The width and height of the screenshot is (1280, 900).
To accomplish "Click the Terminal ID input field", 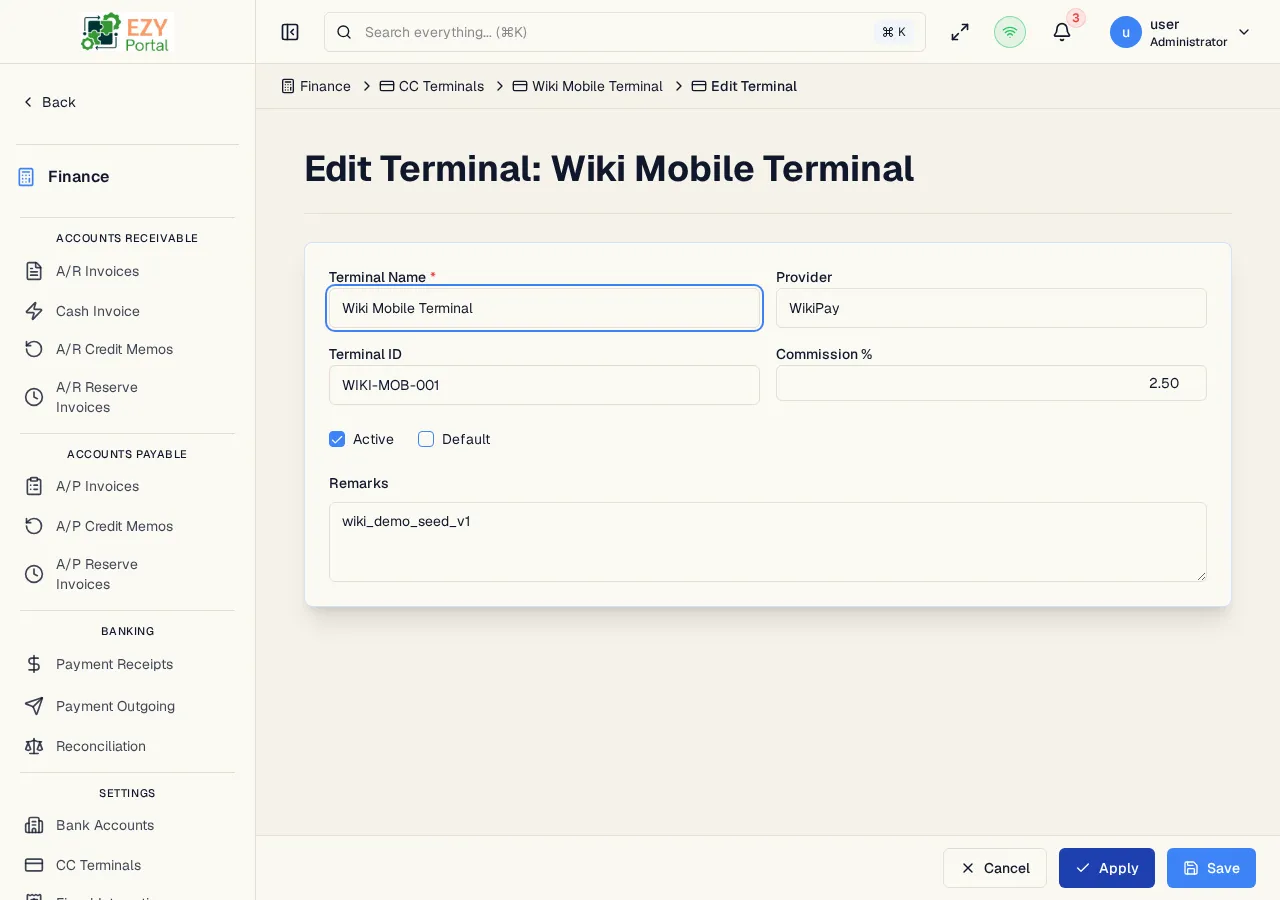I will coord(544,385).
